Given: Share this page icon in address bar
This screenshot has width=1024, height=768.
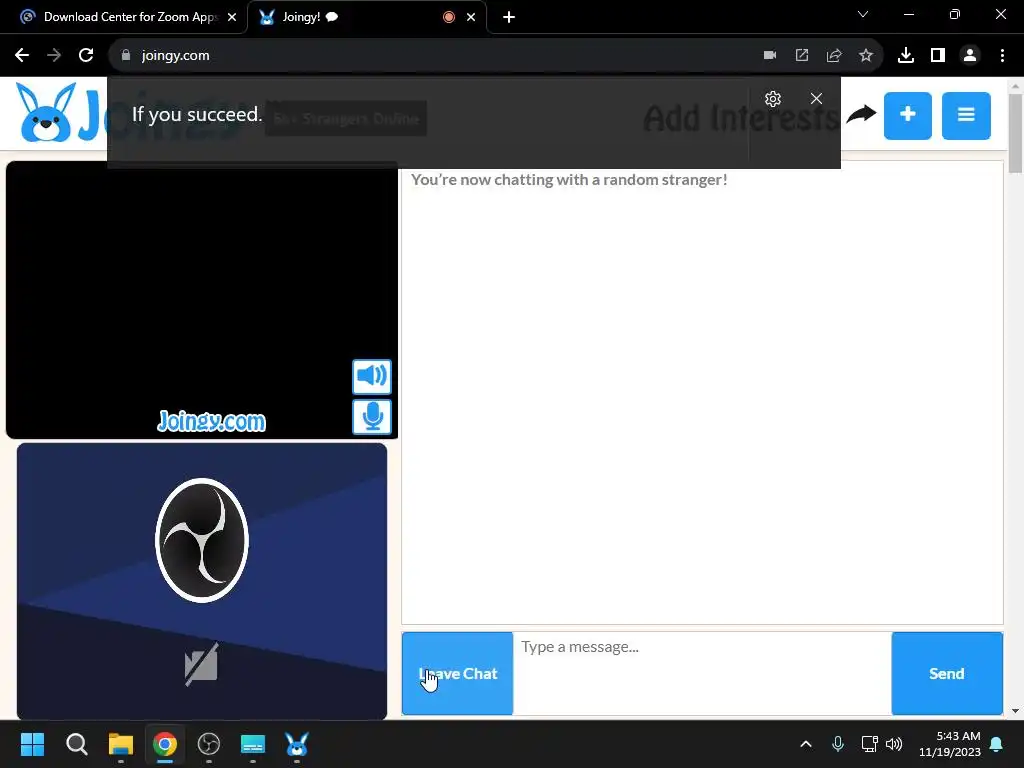Looking at the screenshot, I should coord(834,56).
